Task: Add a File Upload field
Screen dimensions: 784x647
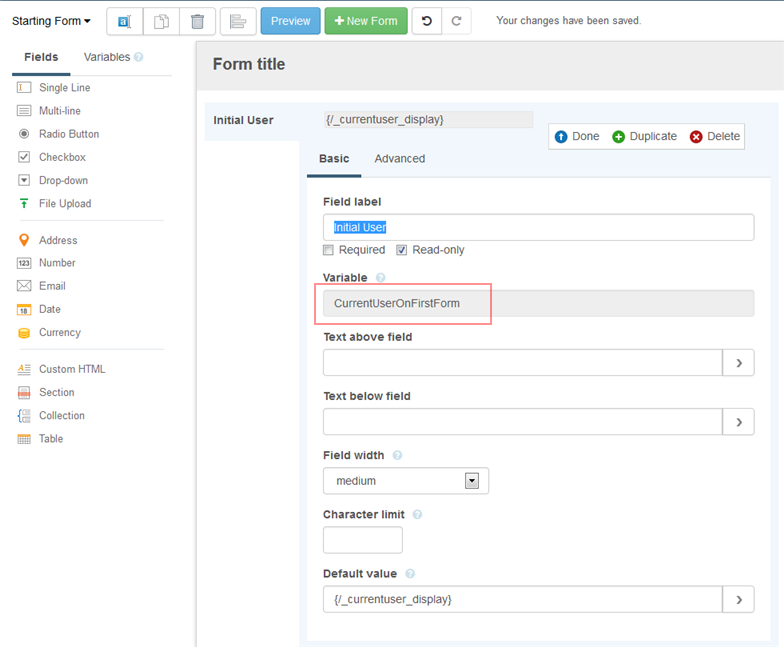Action: [x=54, y=204]
